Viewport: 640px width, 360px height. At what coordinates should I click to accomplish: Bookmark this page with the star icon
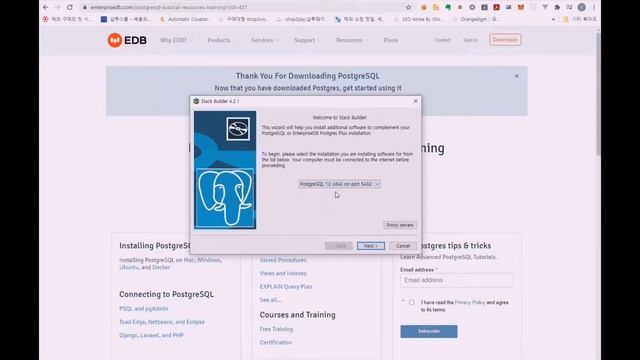tap(408, 7)
